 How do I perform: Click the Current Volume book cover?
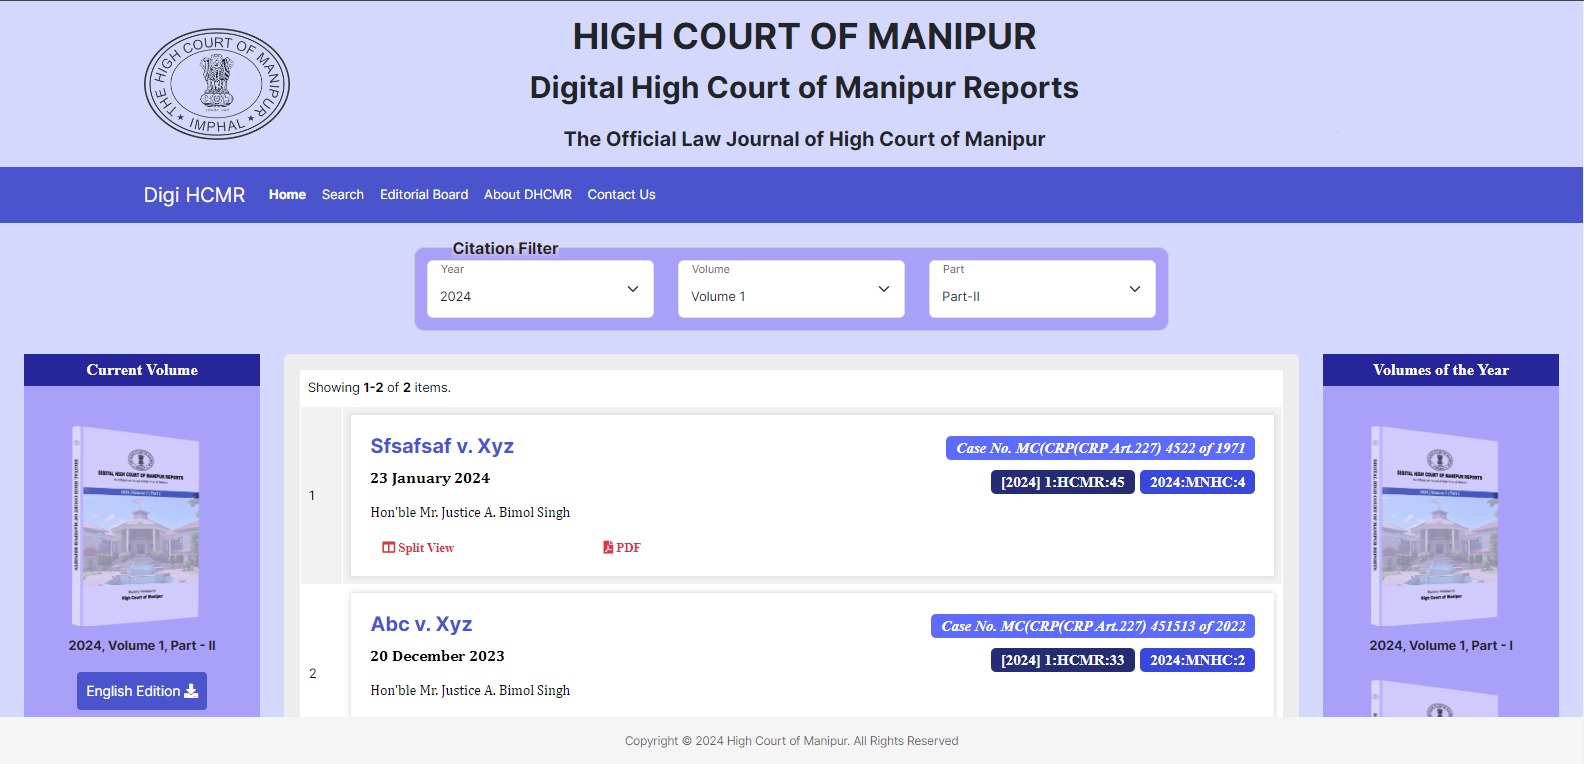[136, 527]
